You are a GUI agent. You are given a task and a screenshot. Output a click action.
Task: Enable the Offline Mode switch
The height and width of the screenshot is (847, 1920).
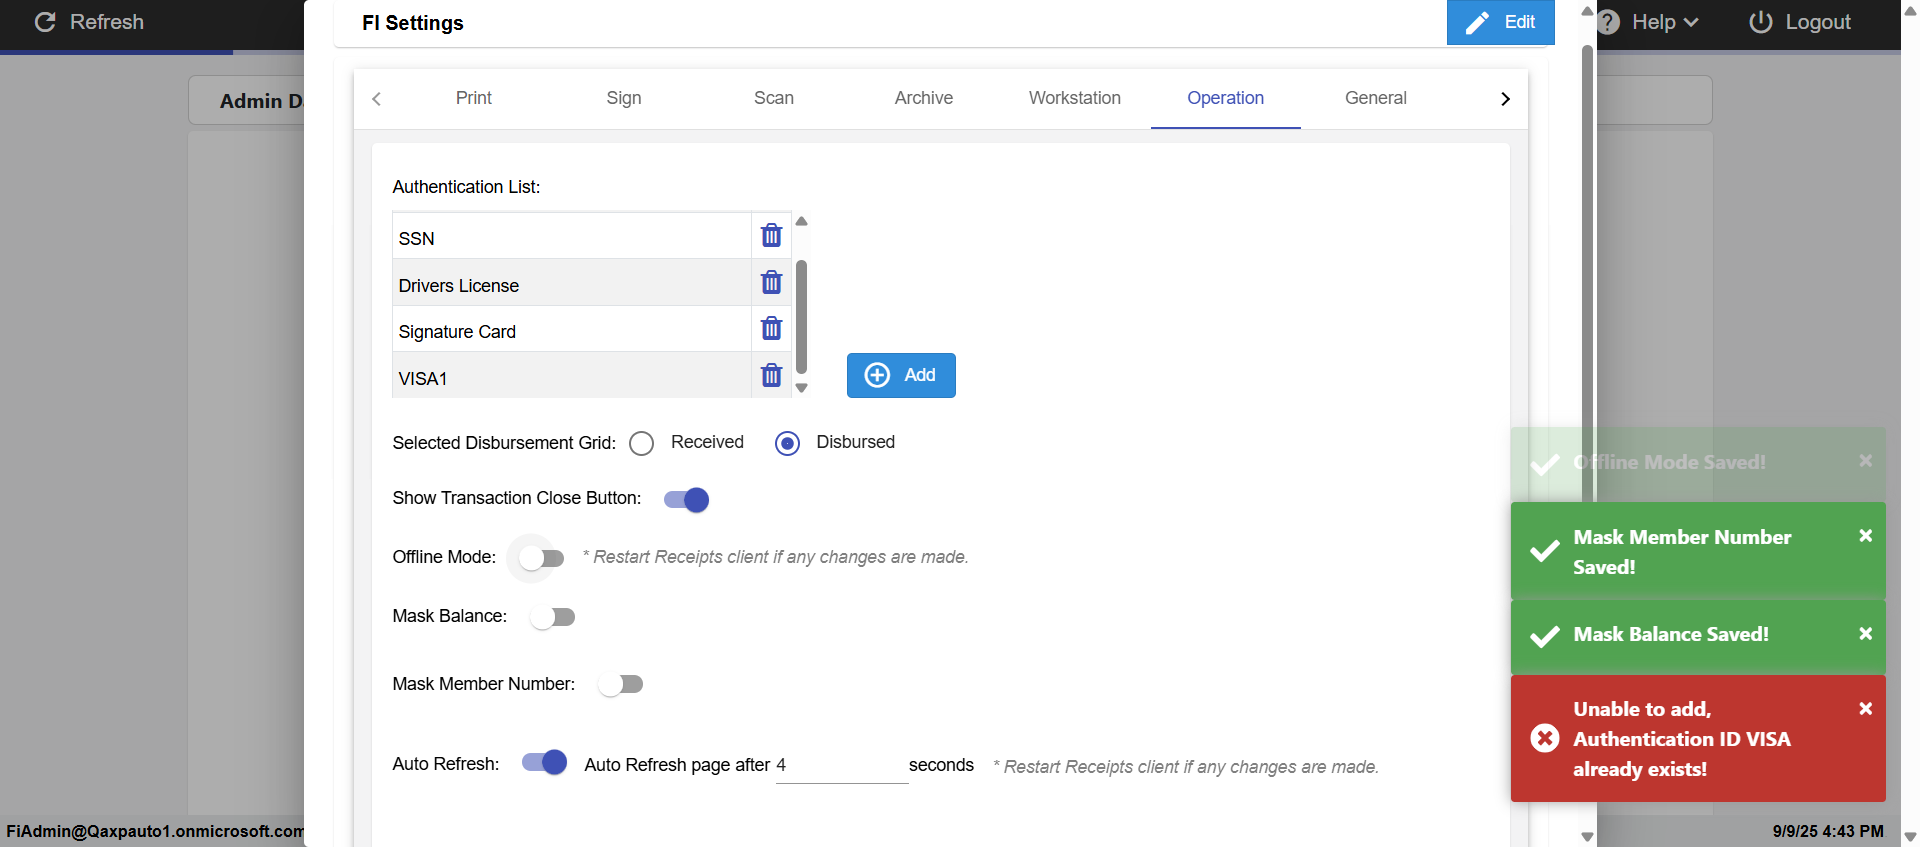pyautogui.click(x=541, y=558)
